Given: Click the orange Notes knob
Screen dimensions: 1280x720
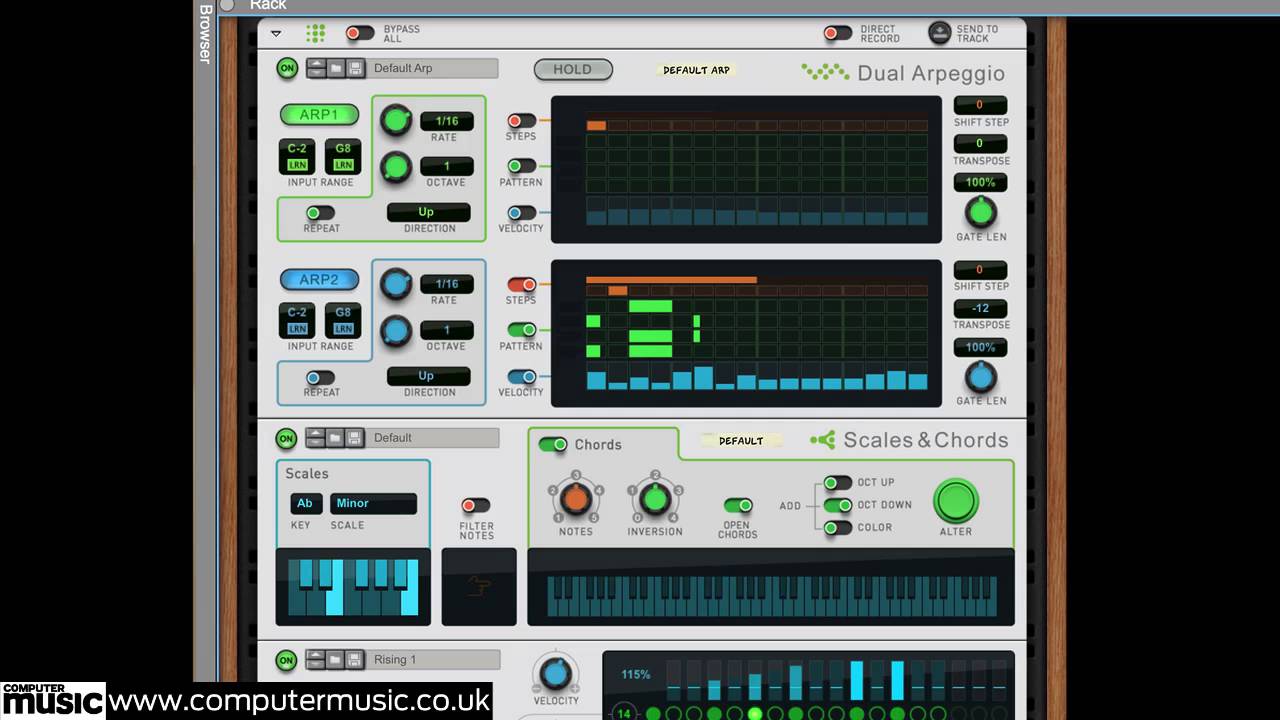Looking at the screenshot, I should [576, 498].
